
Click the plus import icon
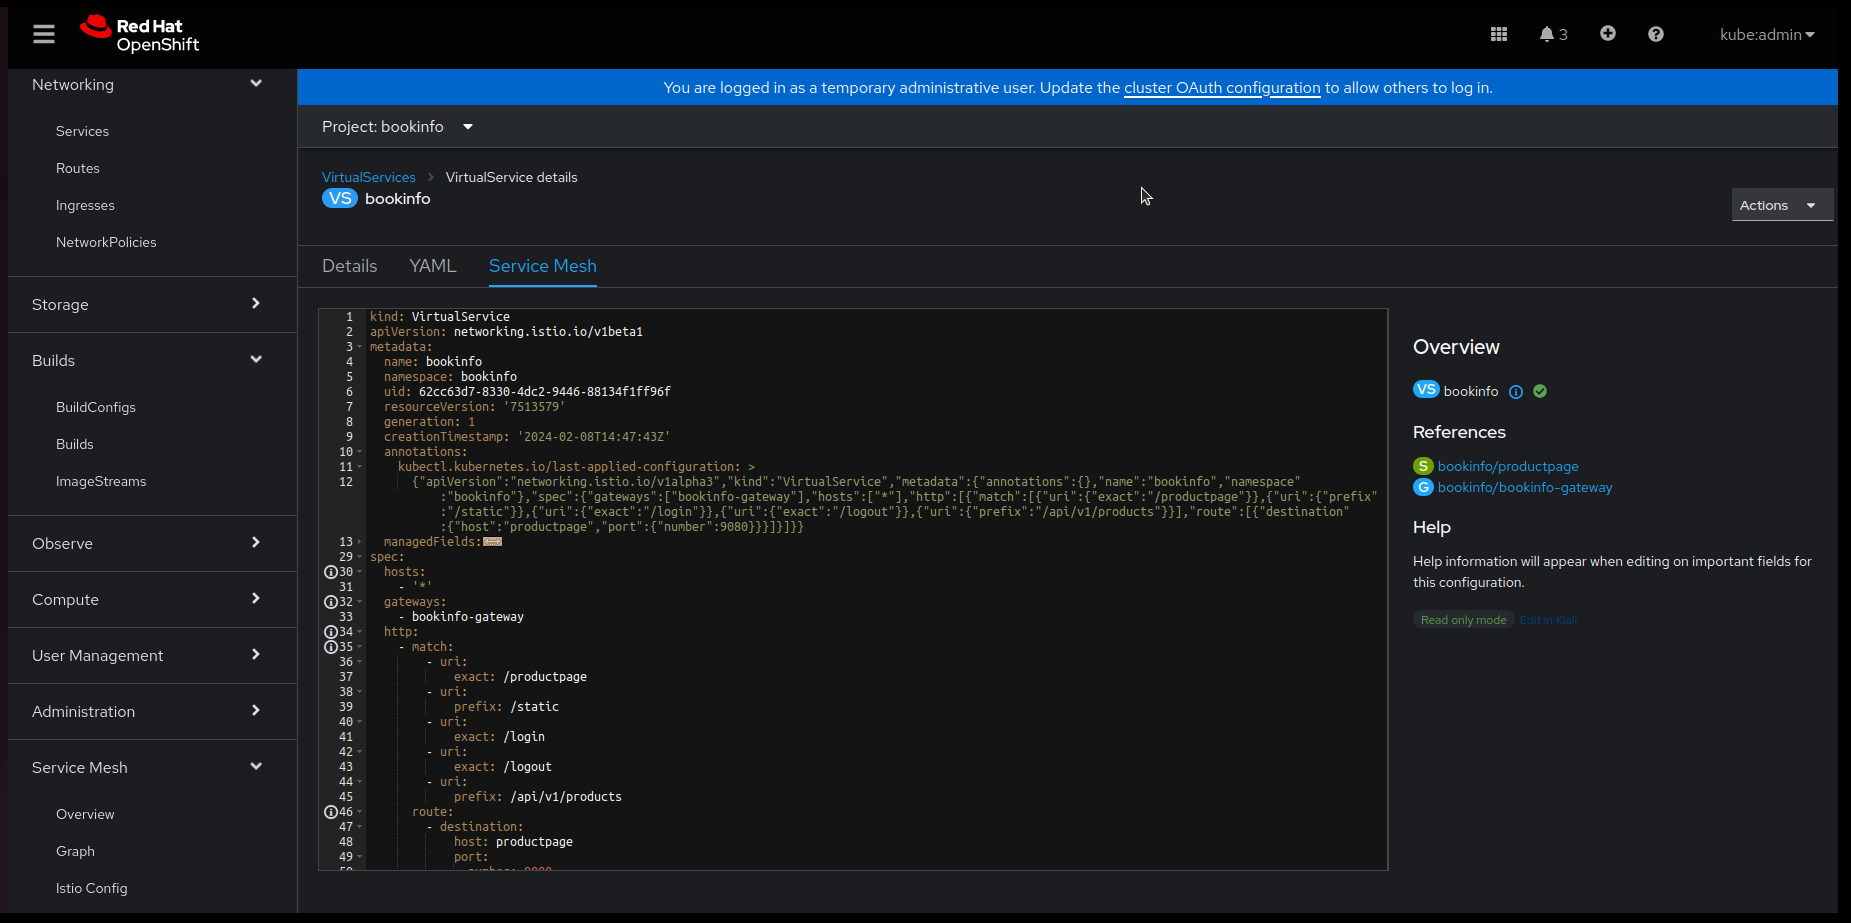click(x=1607, y=34)
